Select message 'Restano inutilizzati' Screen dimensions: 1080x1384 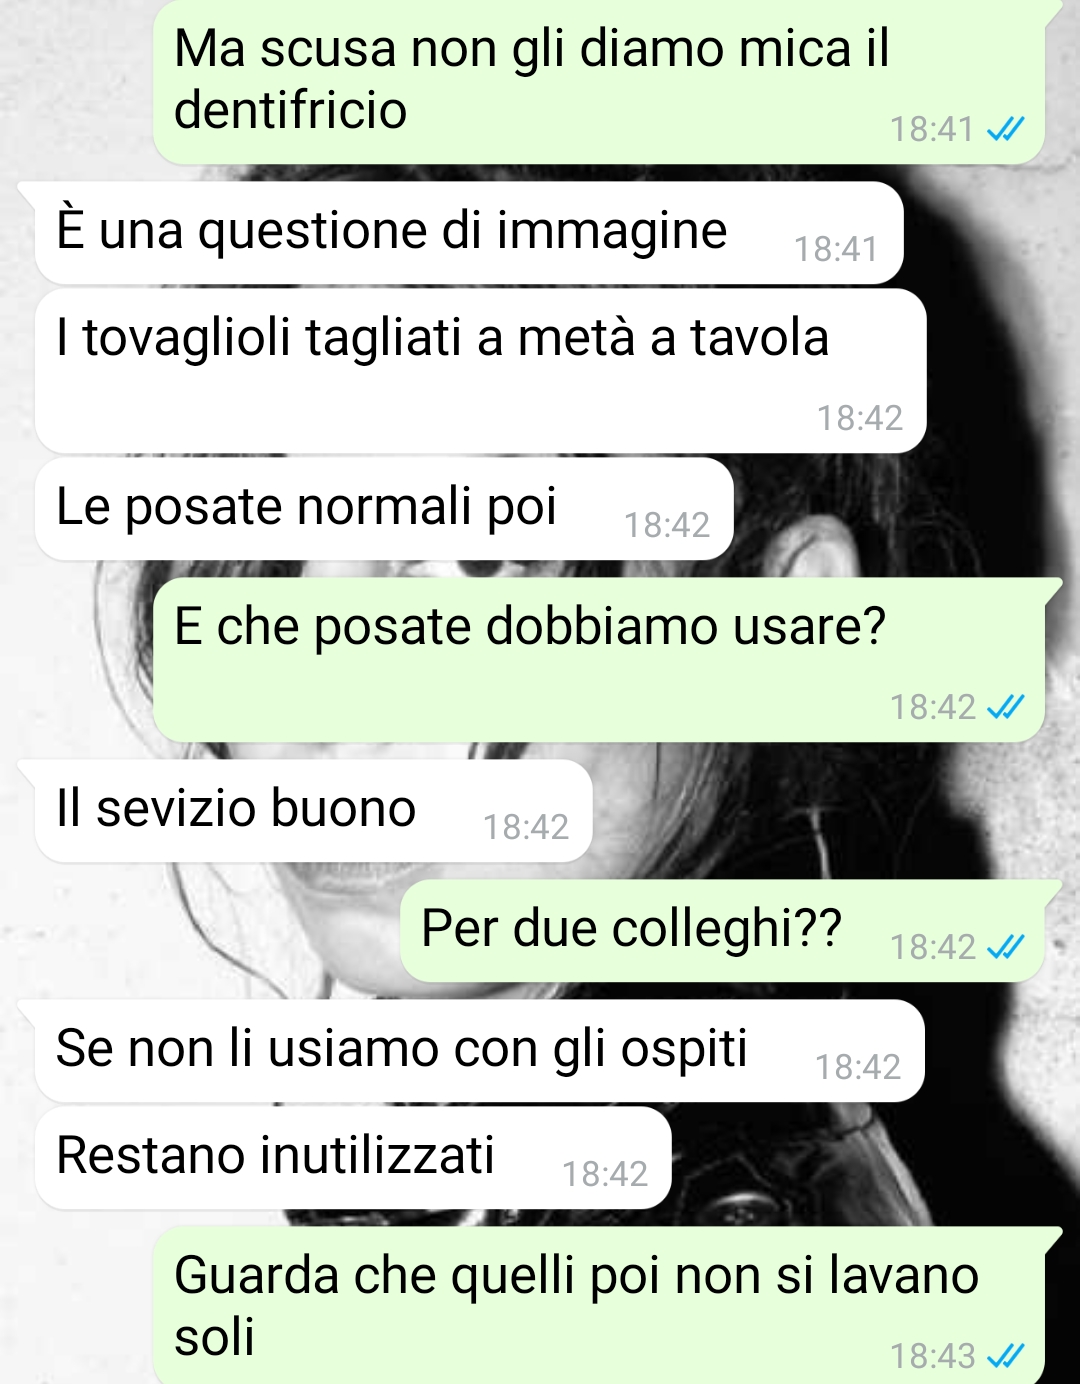point(352,1157)
